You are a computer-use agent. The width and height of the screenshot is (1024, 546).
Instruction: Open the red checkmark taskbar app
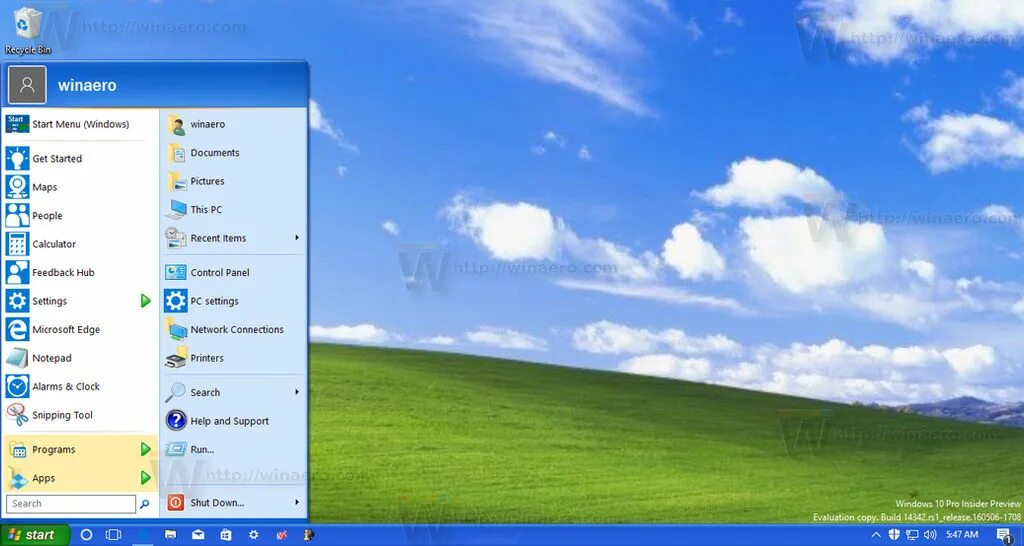(281, 535)
